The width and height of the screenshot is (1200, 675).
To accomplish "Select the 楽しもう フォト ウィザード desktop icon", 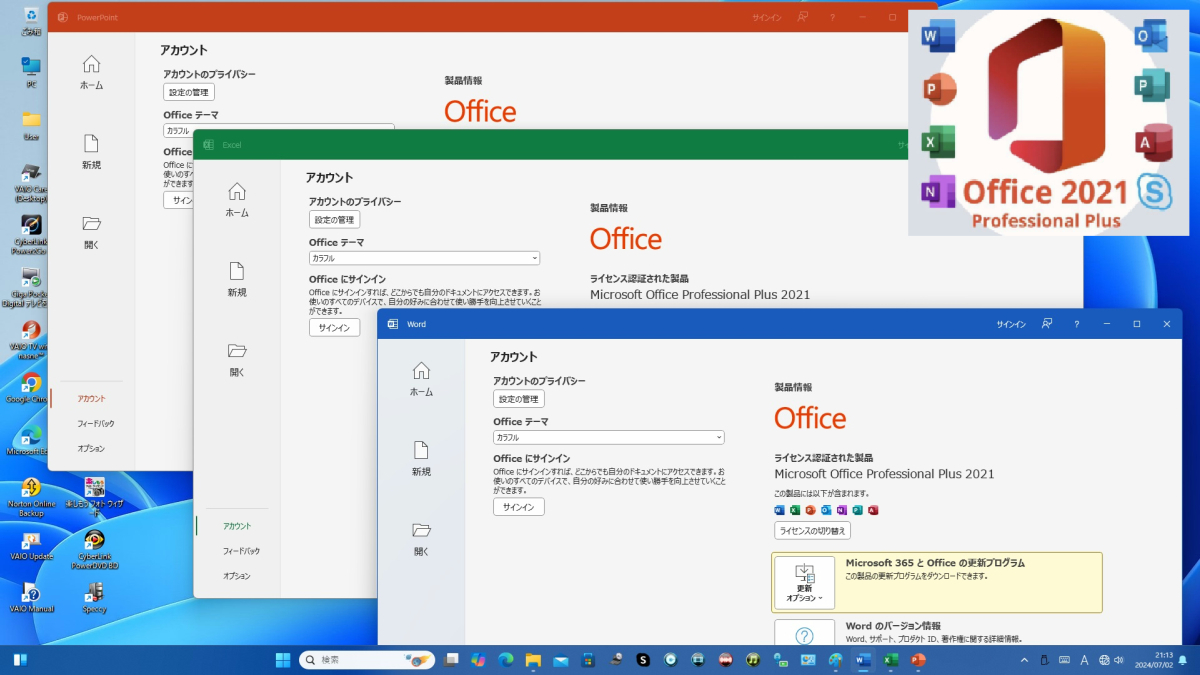I will point(95,496).
